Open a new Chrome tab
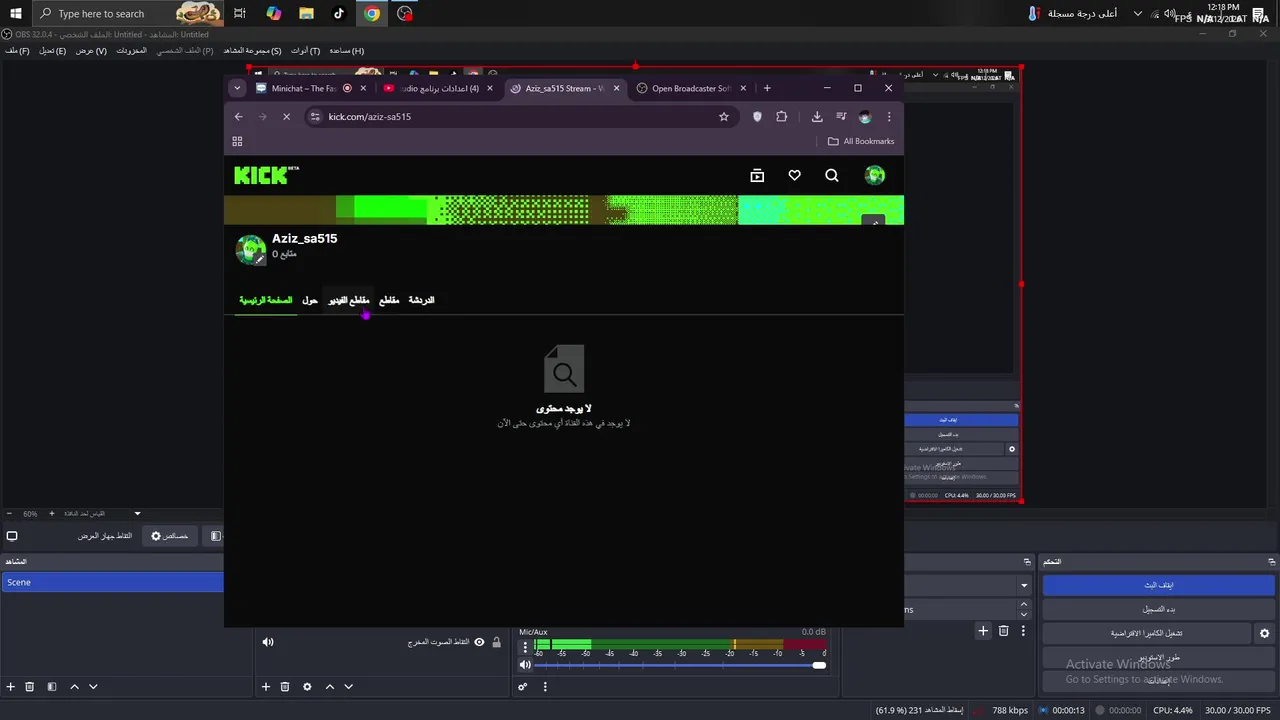This screenshot has width=1280, height=720. (x=767, y=88)
